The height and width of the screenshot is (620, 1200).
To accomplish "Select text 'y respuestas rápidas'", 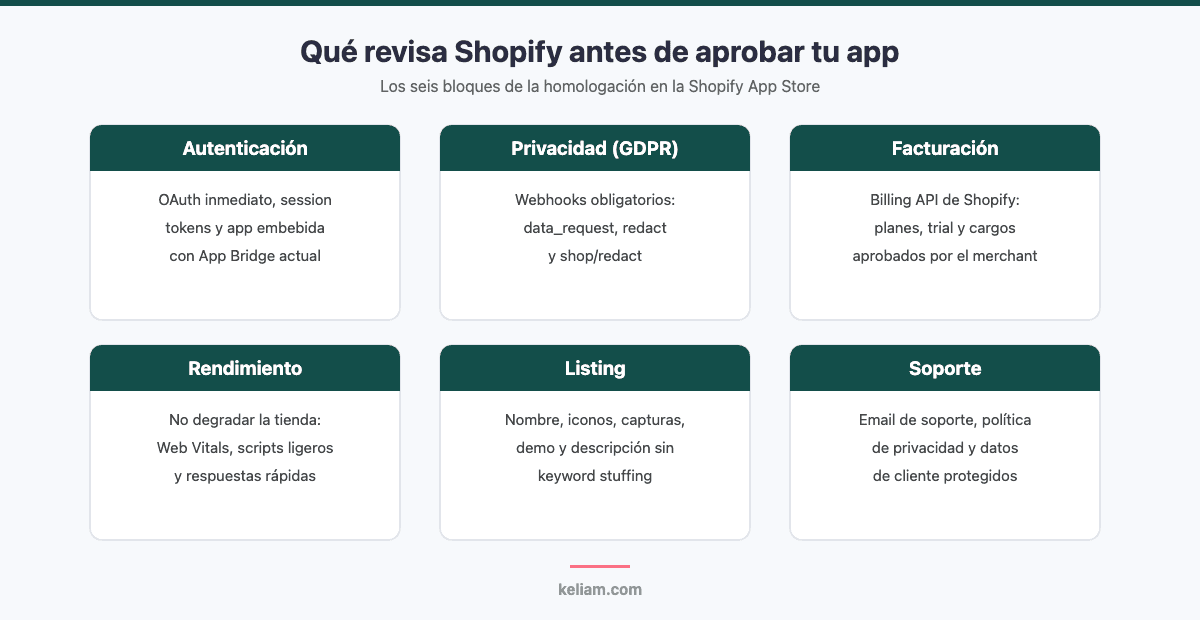I will [245, 476].
